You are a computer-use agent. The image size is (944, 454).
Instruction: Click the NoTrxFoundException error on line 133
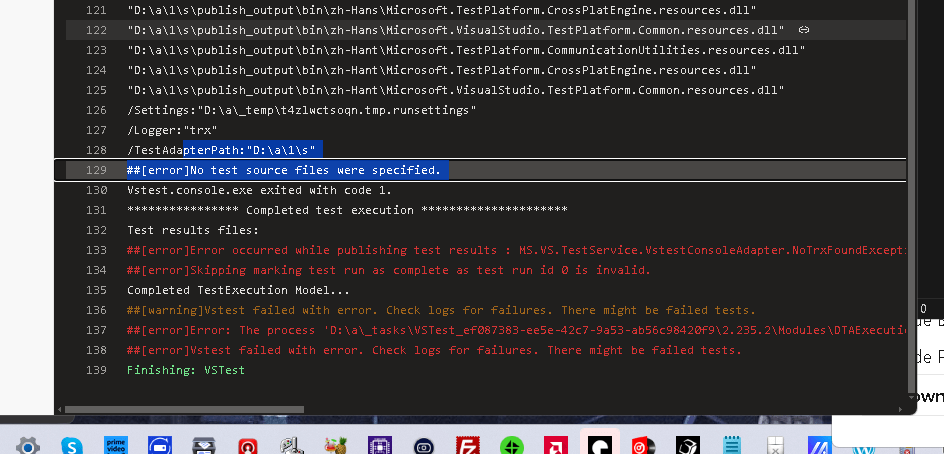pyautogui.click(x=516, y=250)
